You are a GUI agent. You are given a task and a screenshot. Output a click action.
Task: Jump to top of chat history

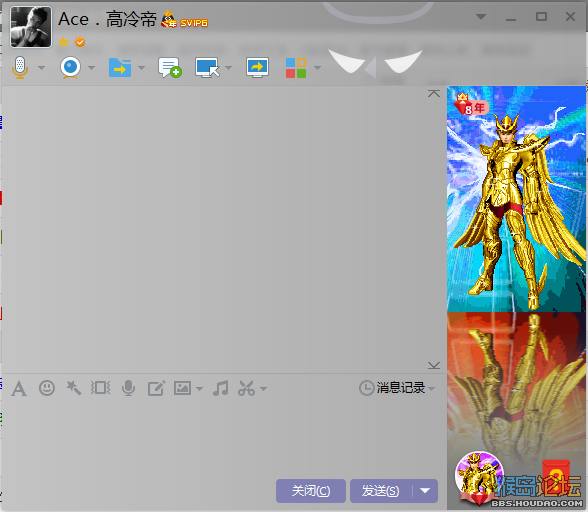click(434, 93)
